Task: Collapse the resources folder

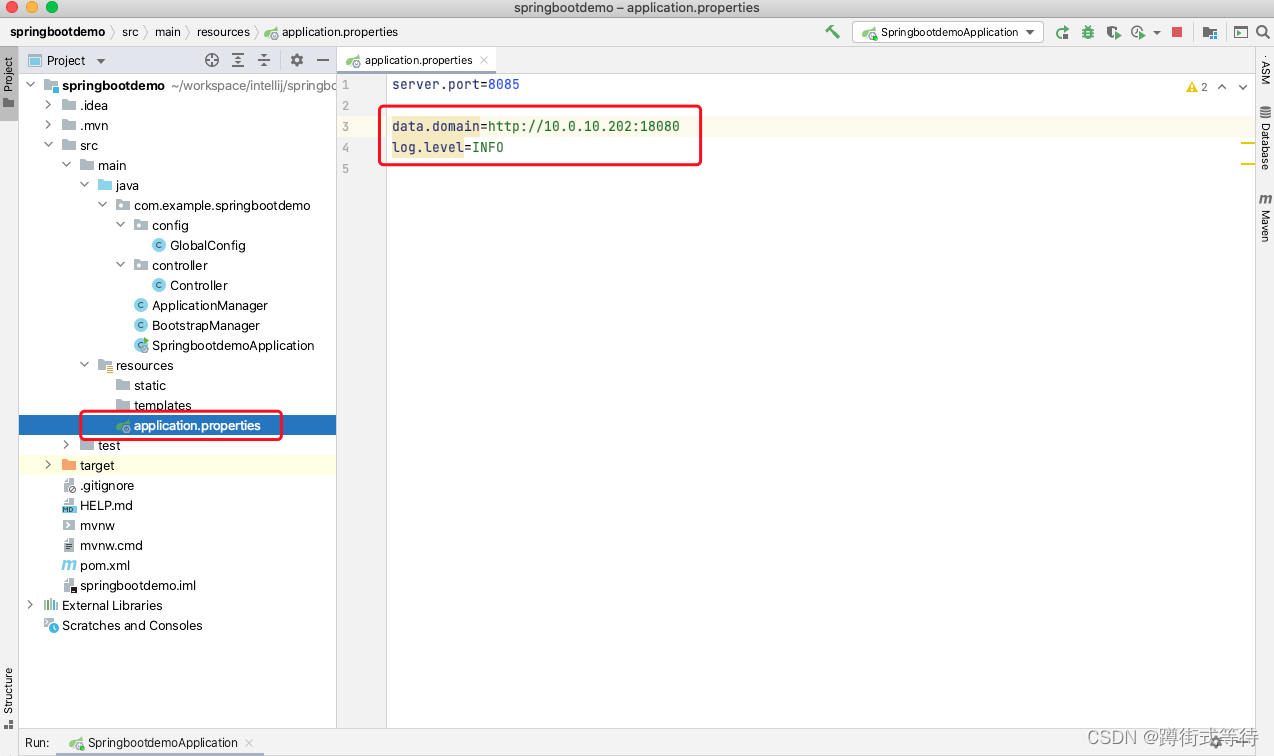Action: pos(84,365)
